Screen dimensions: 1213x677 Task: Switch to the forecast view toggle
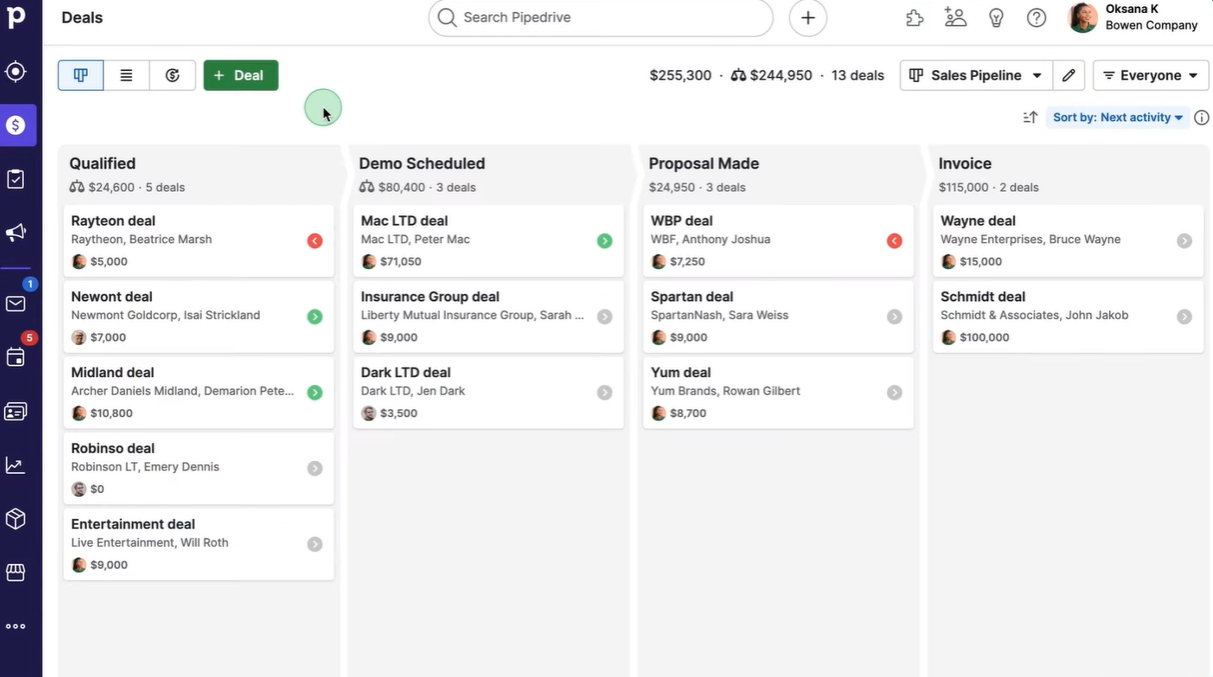172,75
